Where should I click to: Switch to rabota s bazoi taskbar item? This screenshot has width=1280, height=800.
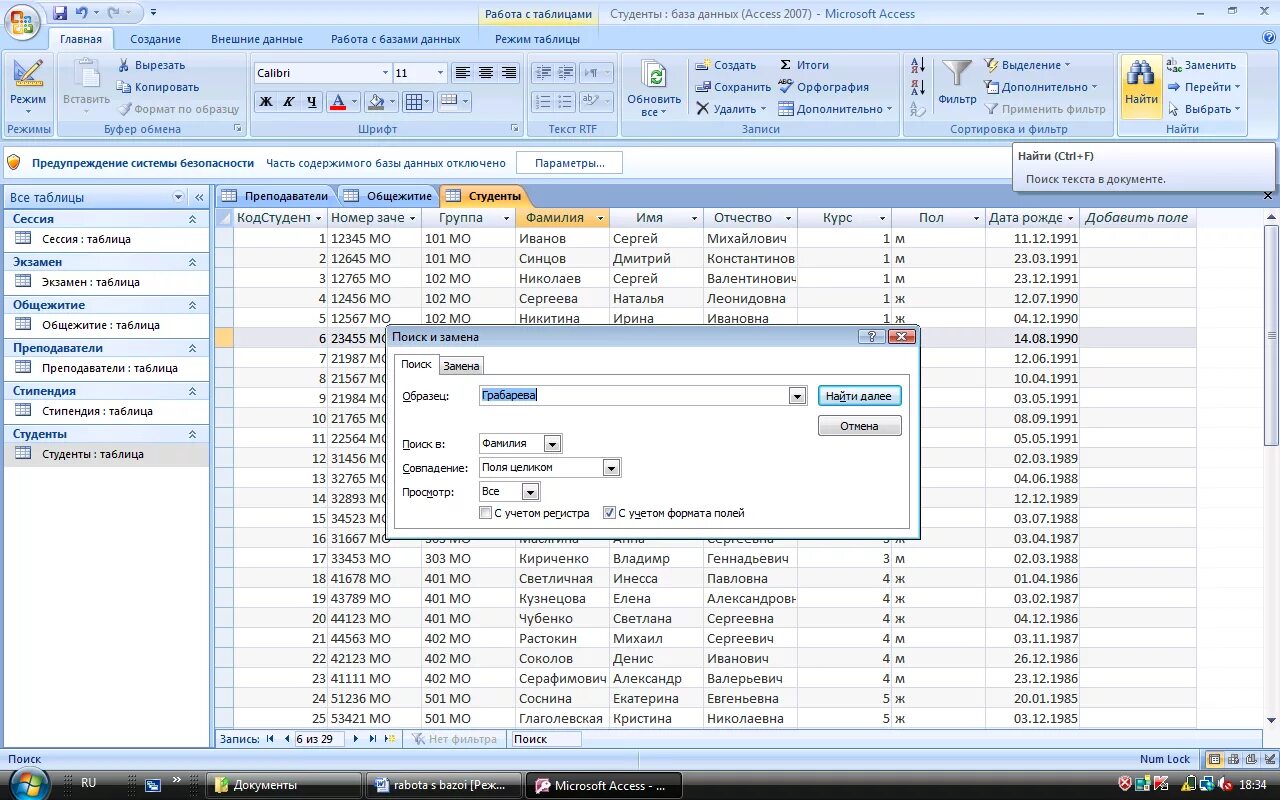tap(444, 785)
